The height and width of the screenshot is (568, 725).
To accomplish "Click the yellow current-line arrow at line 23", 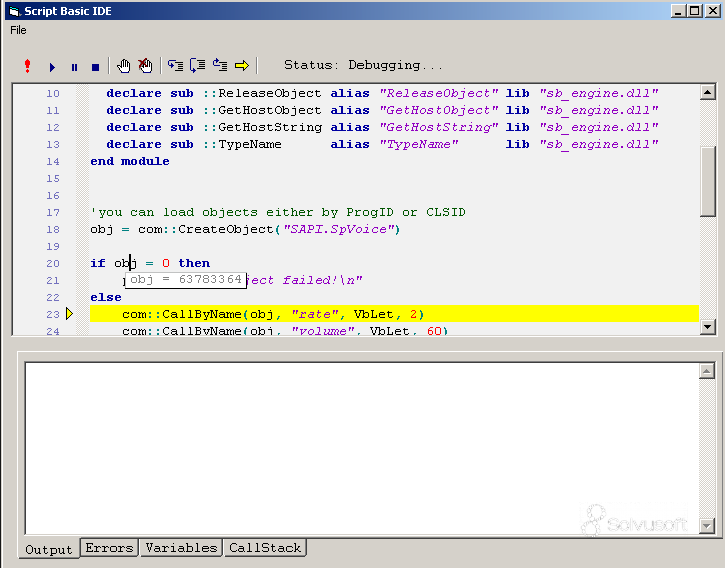I will [69, 314].
